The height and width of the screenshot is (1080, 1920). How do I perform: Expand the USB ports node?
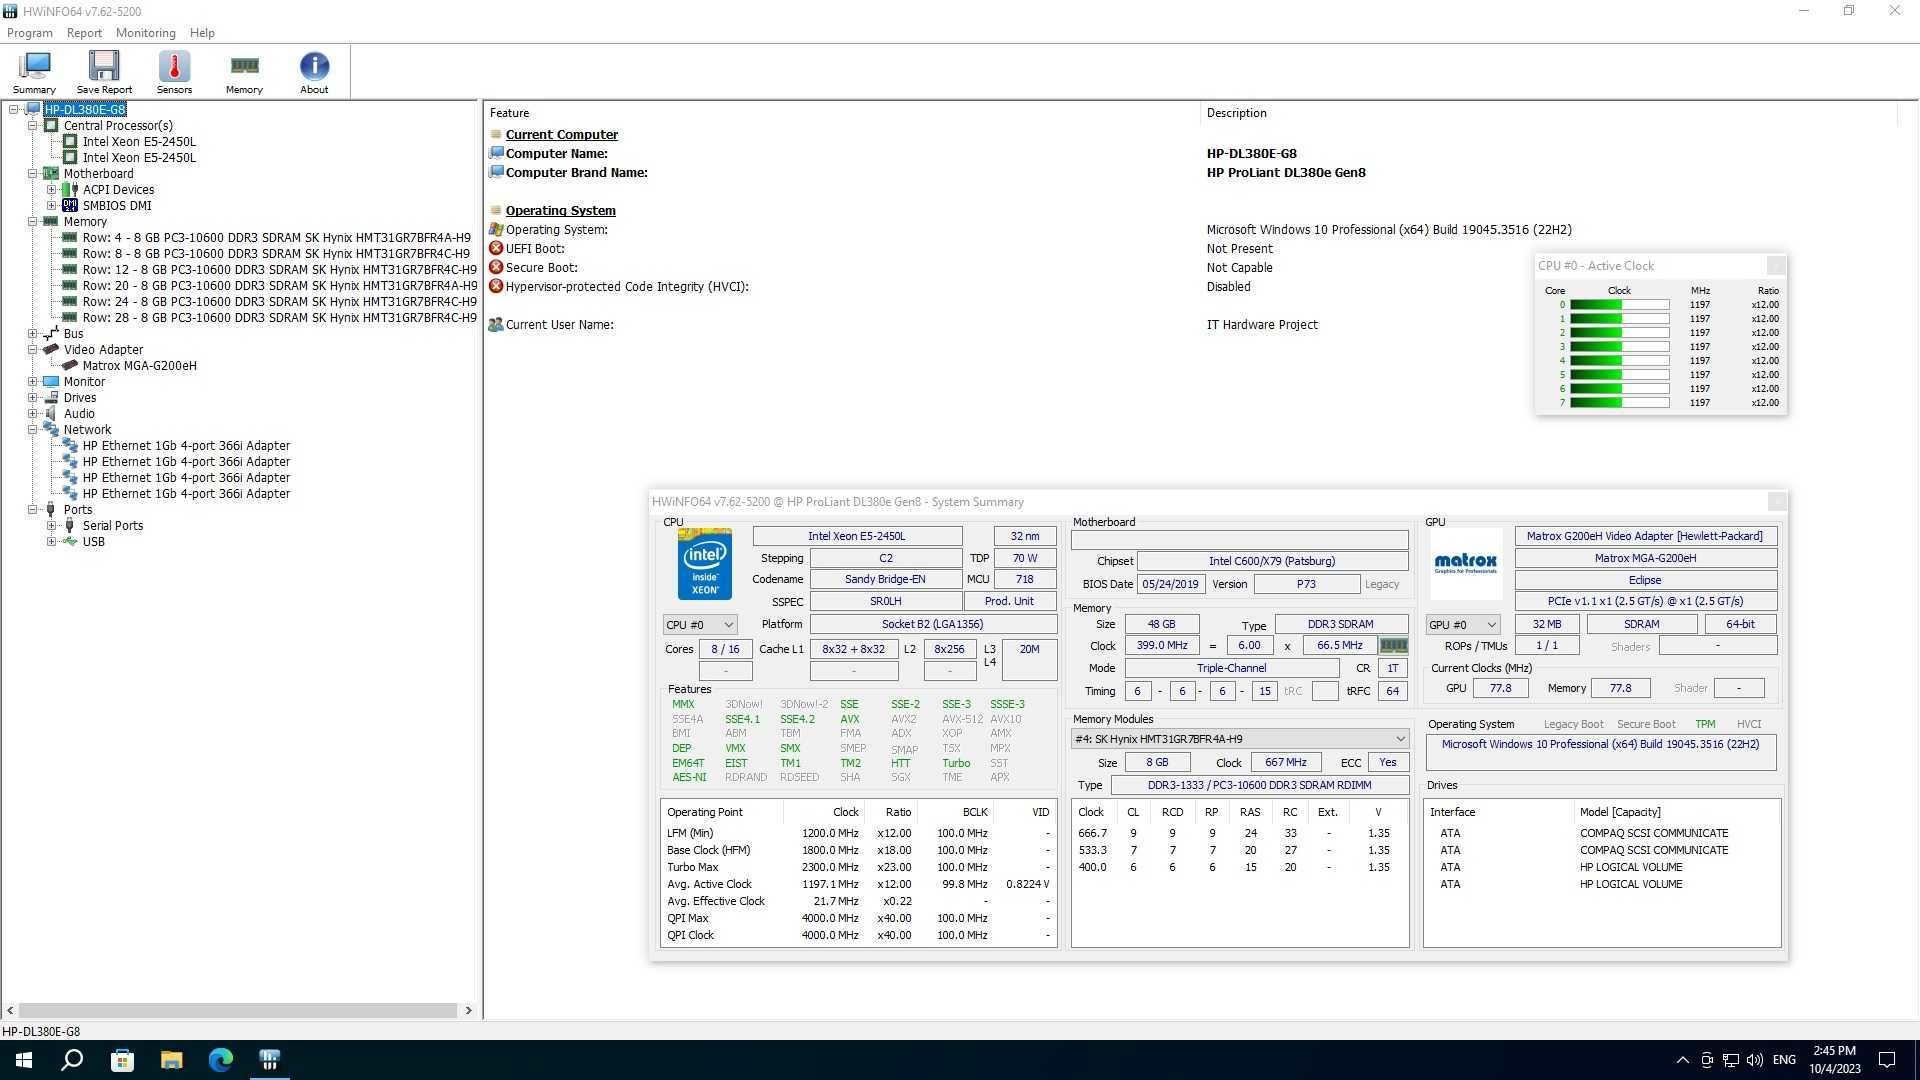pos(51,542)
